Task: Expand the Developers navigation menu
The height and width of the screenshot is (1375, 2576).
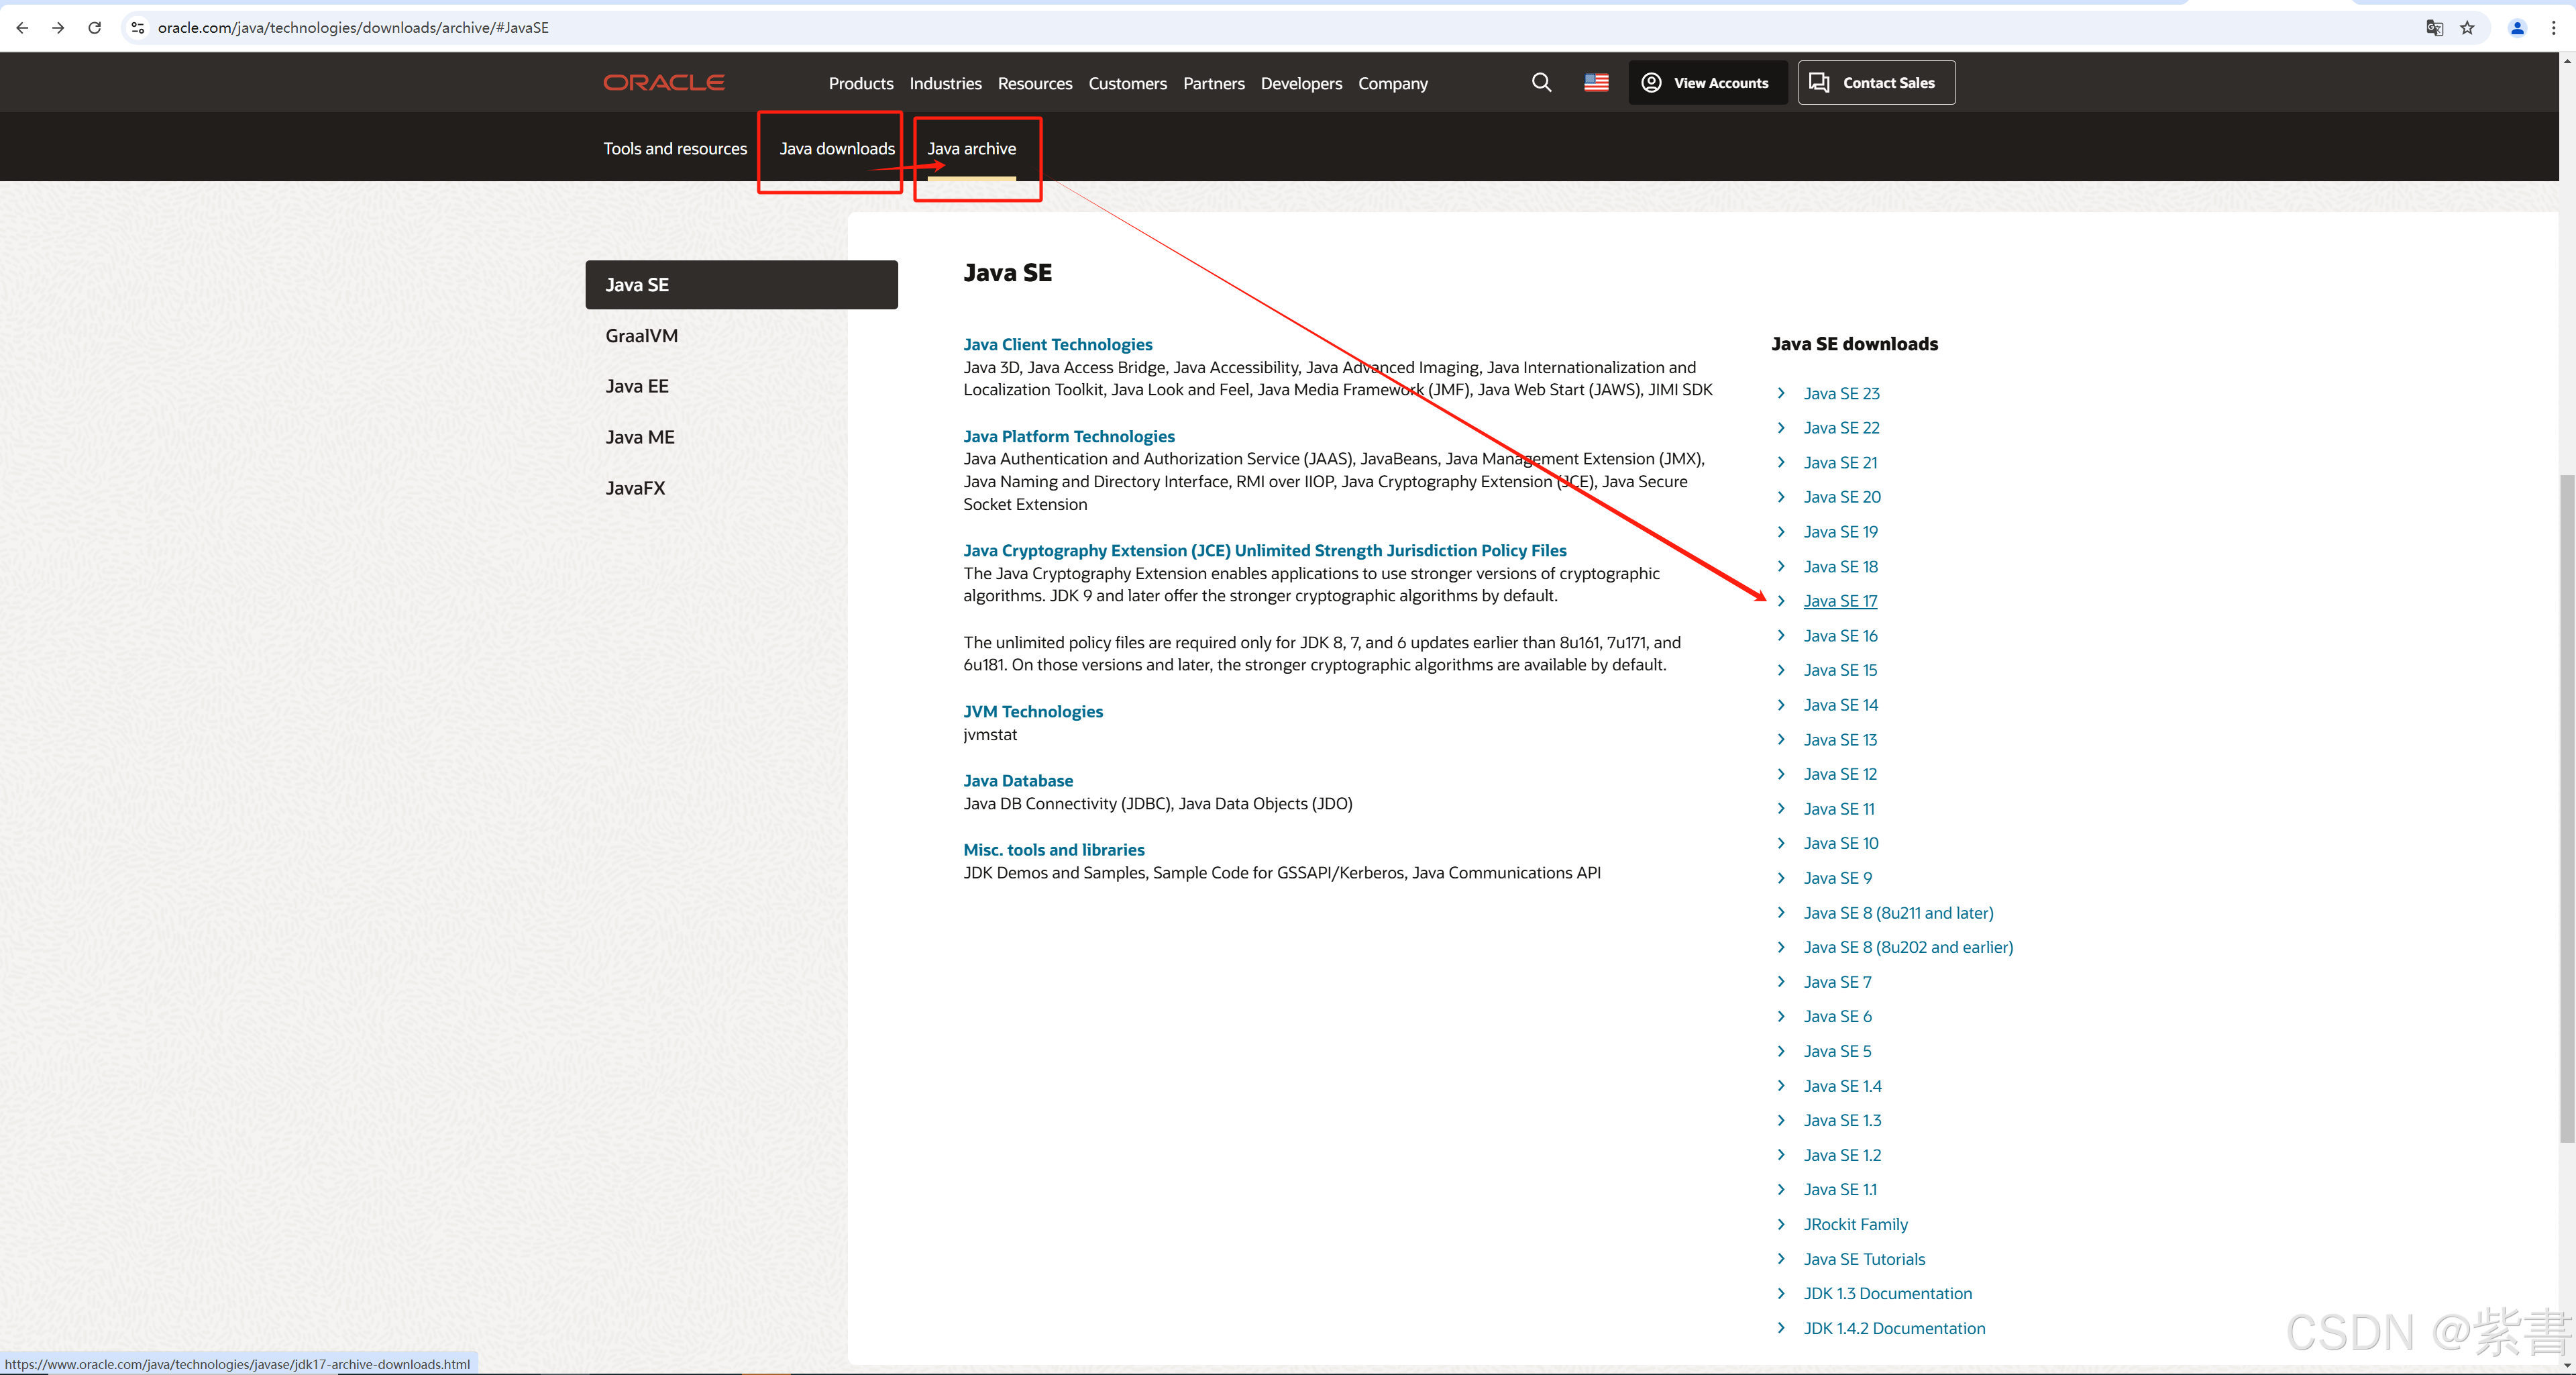Action: (x=1300, y=84)
